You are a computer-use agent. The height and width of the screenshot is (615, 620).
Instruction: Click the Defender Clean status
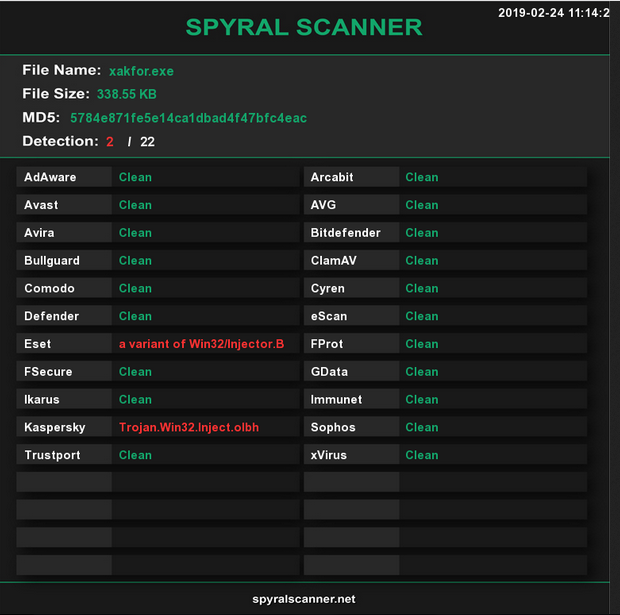point(135,316)
